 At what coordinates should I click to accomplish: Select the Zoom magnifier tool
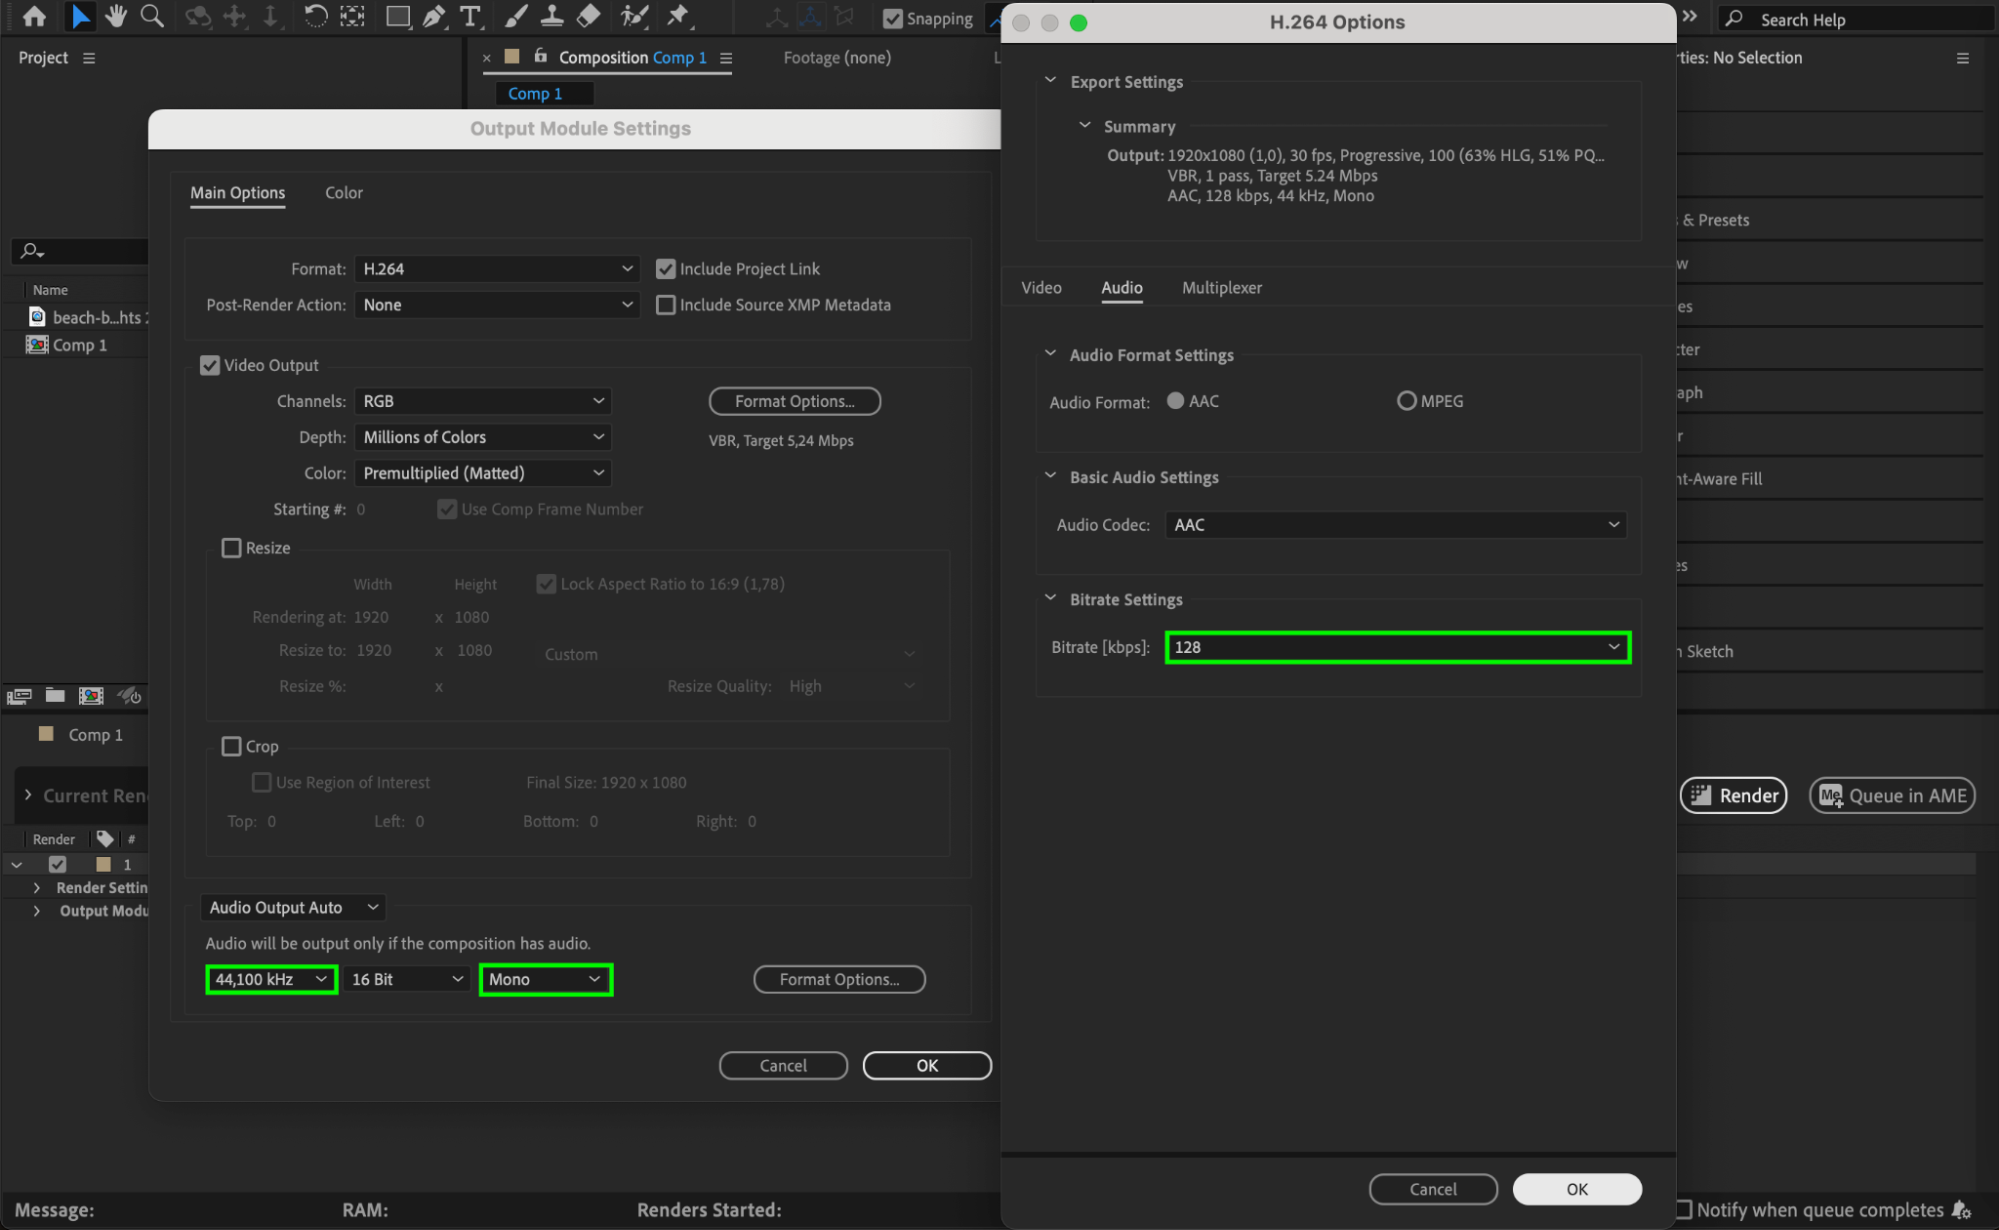[x=152, y=16]
